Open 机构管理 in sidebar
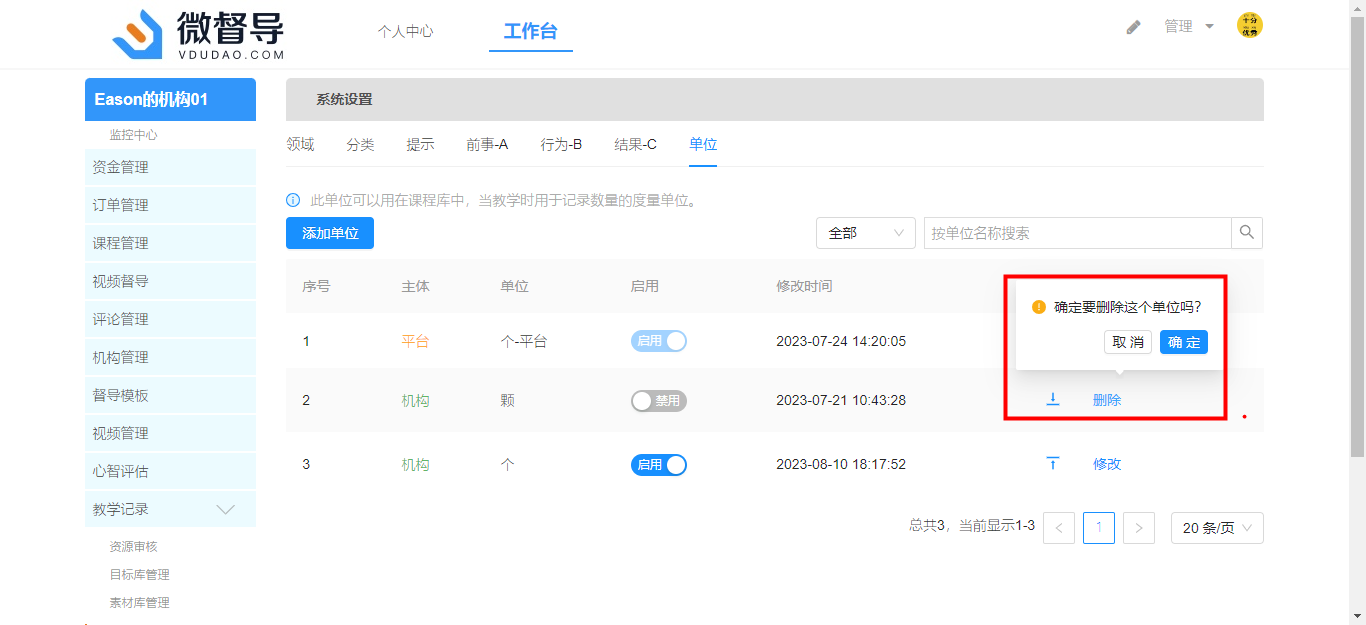This screenshot has height=625, width=1366. click(x=170, y=357)
